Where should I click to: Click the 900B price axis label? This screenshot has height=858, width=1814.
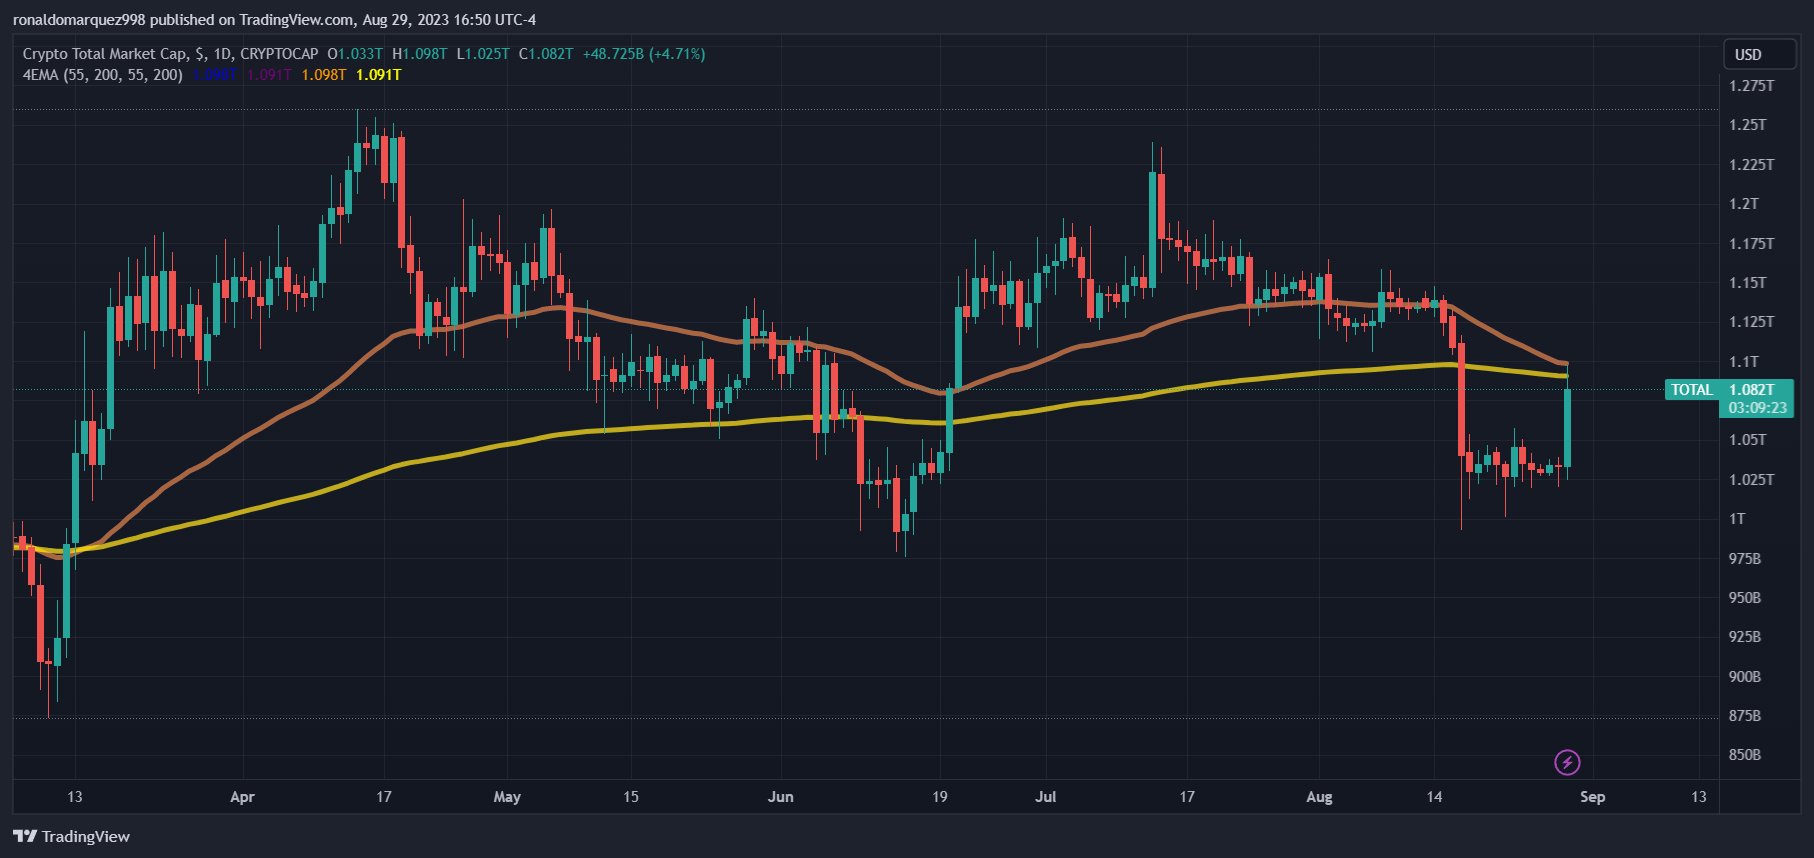[1745, 677]
